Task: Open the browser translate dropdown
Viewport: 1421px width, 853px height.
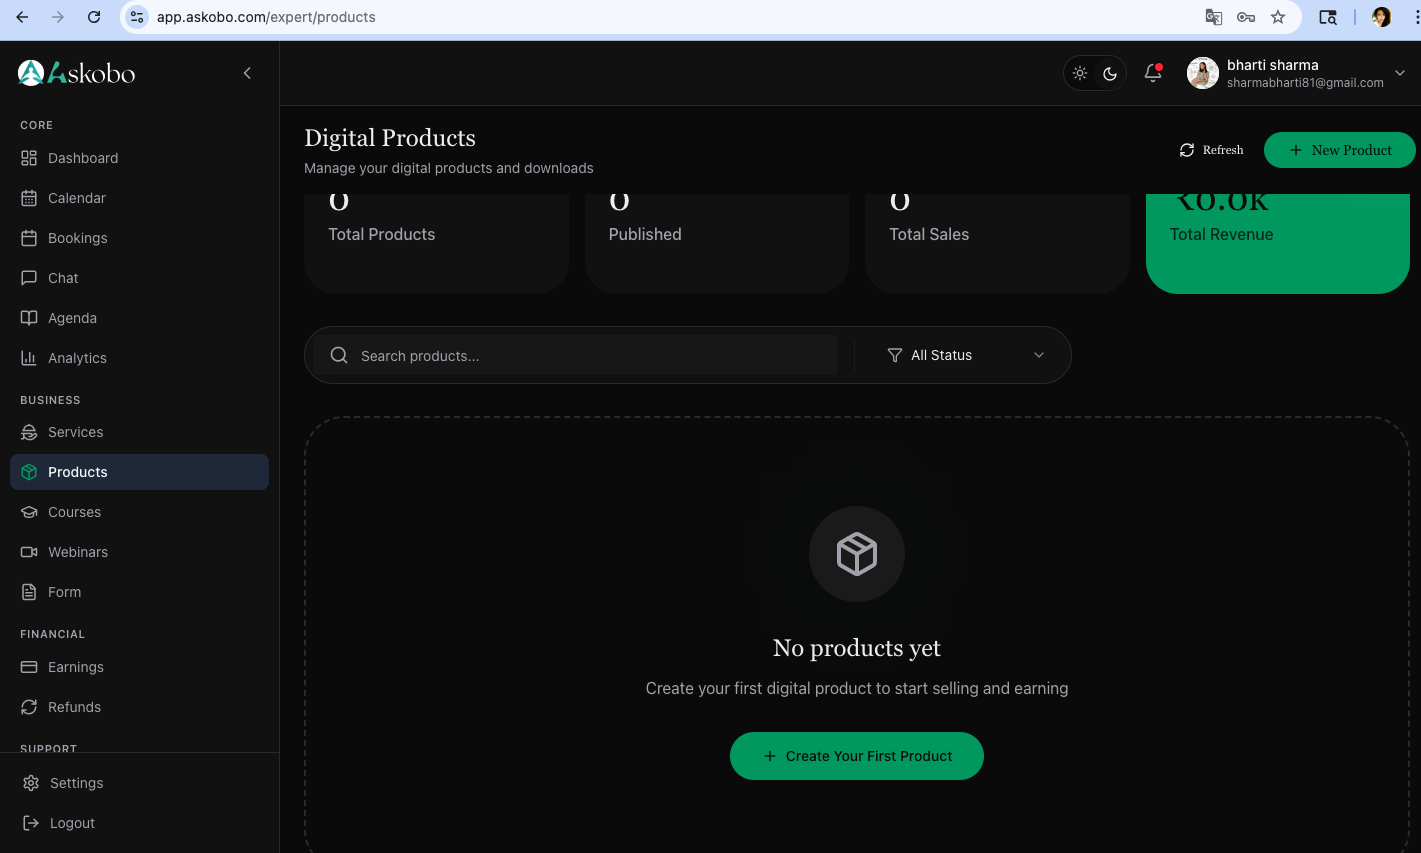Action: [1212, 17]
